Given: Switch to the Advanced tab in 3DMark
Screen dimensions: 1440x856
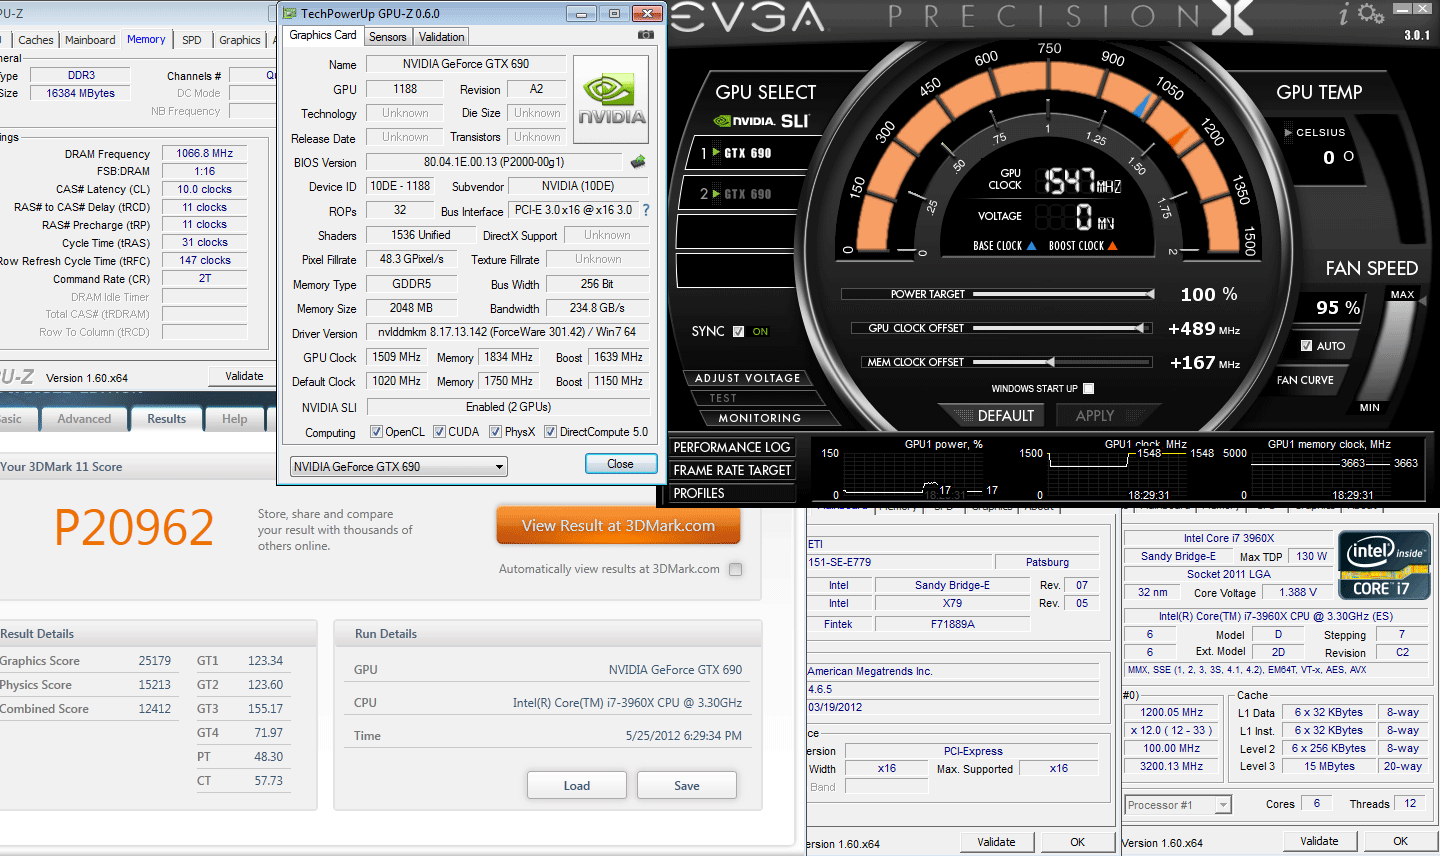Looking at the screenshot, I should (84, 419).
